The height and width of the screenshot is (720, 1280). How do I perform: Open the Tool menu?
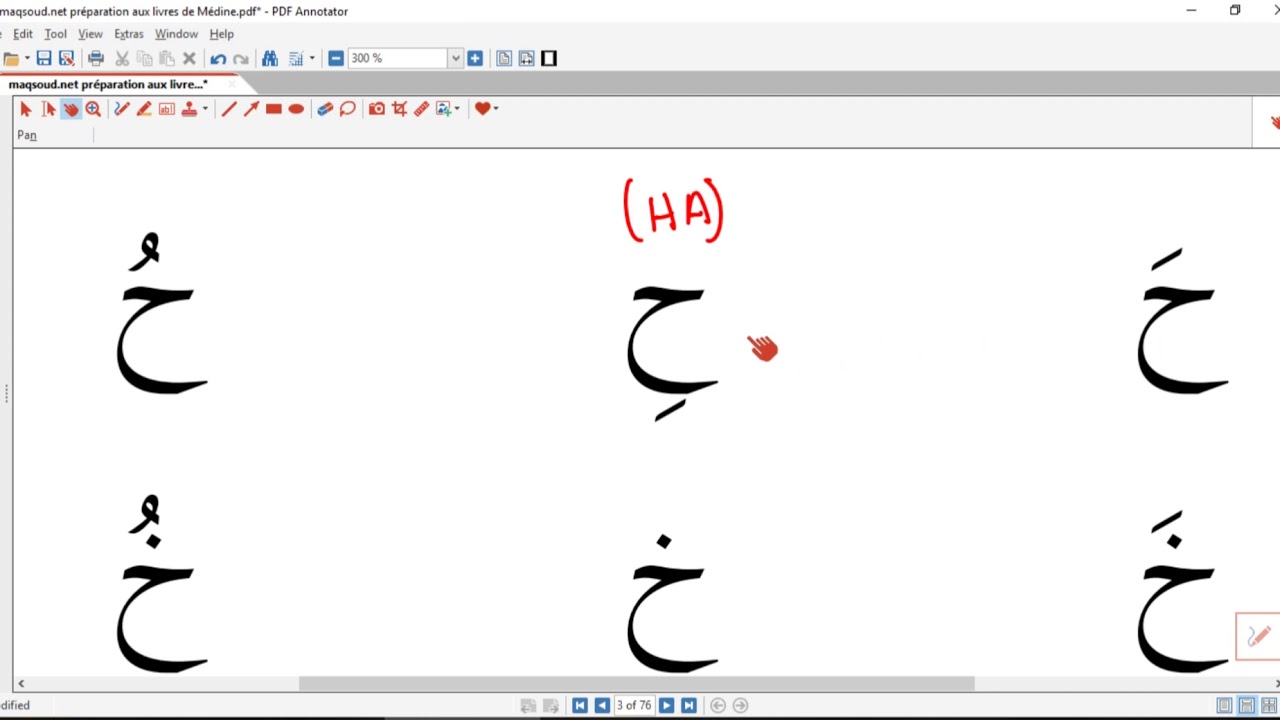click(x=55, y=34)
